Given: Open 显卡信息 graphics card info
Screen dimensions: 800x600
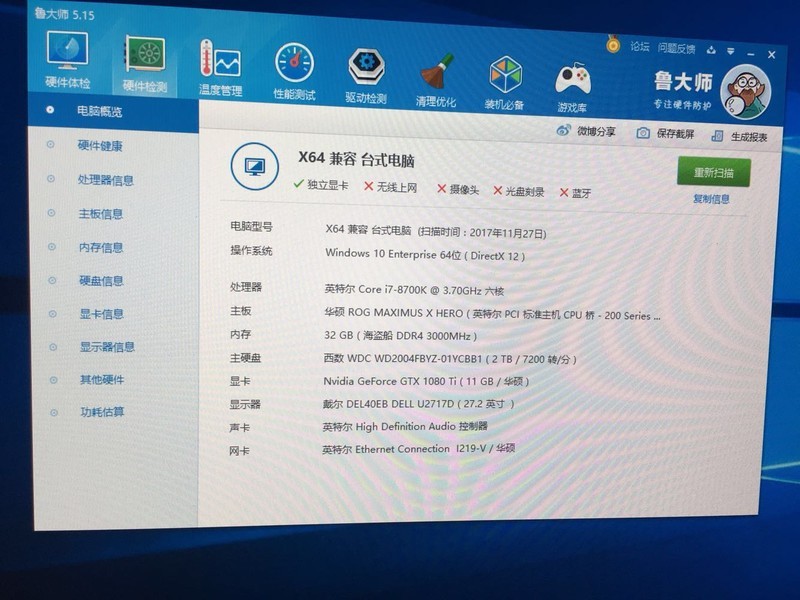Looking at the screenshot, I should click(x=102, y=313).
